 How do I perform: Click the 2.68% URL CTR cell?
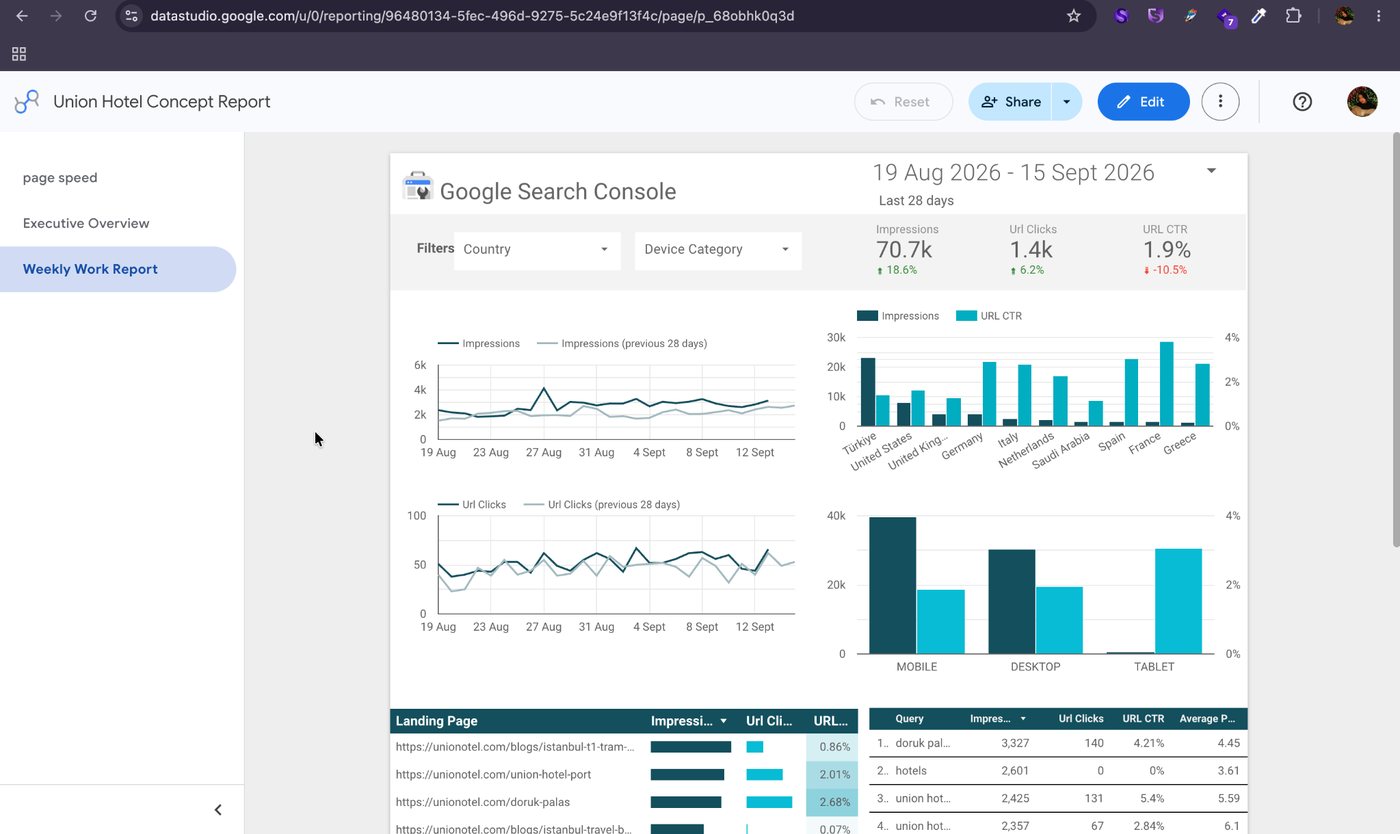pos(832,802)
